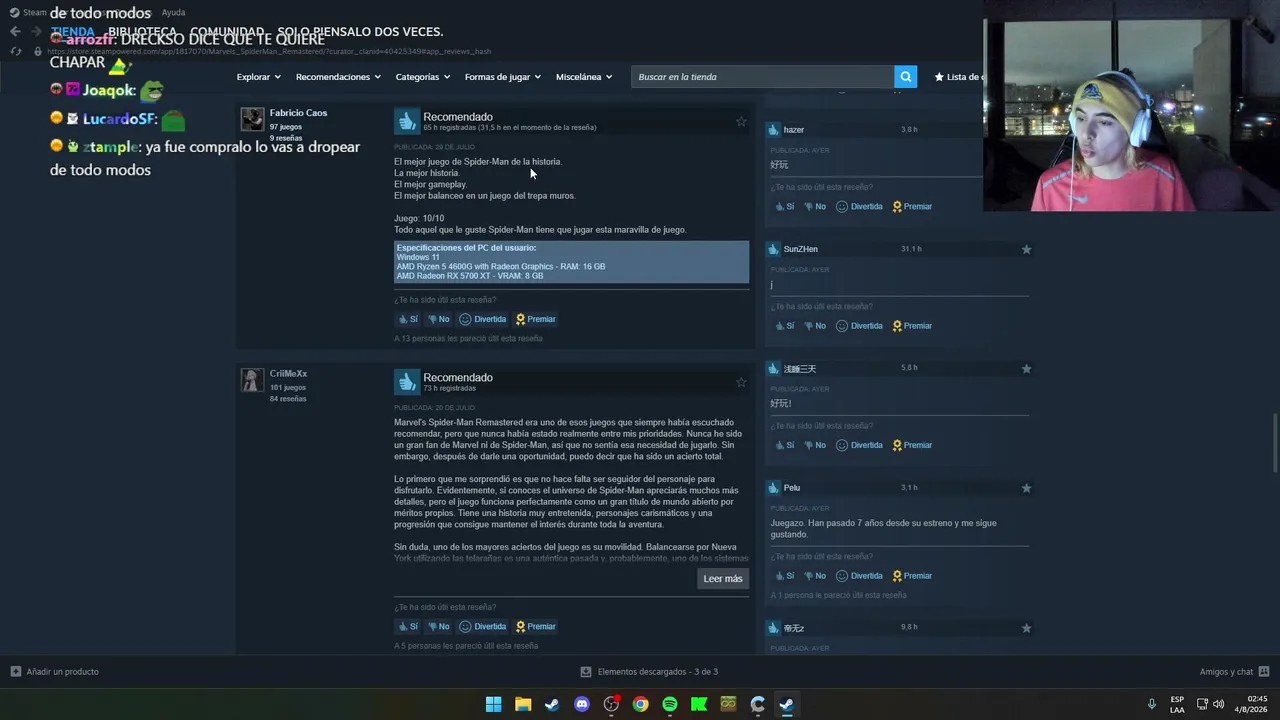Mark CriiMeXx's review as Divertida
Screen dimensions: 1280x720
(x=483, y=627)
